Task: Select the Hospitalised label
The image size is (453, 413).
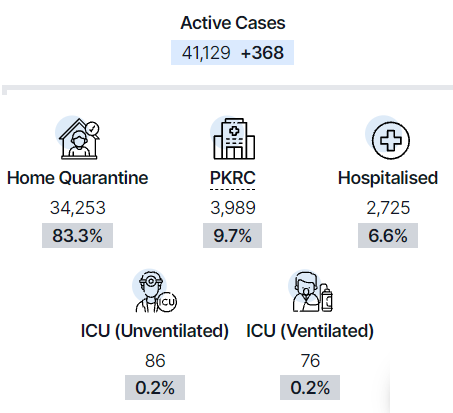Action: click(388, 178)
